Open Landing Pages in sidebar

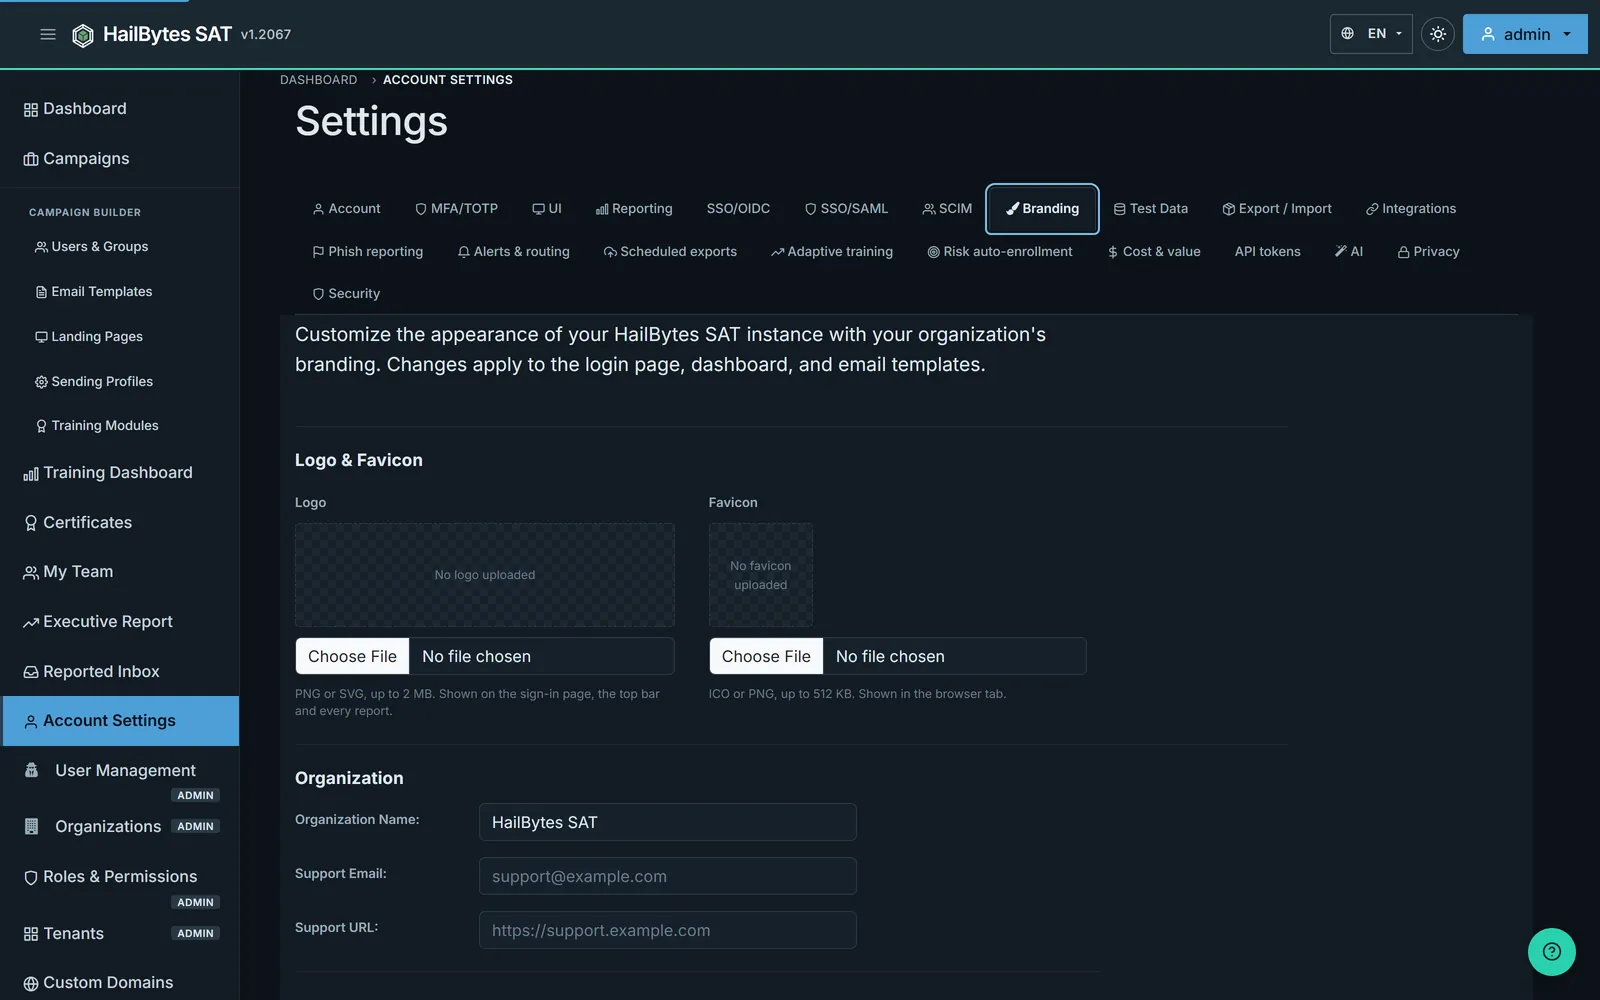pos(120,337)
